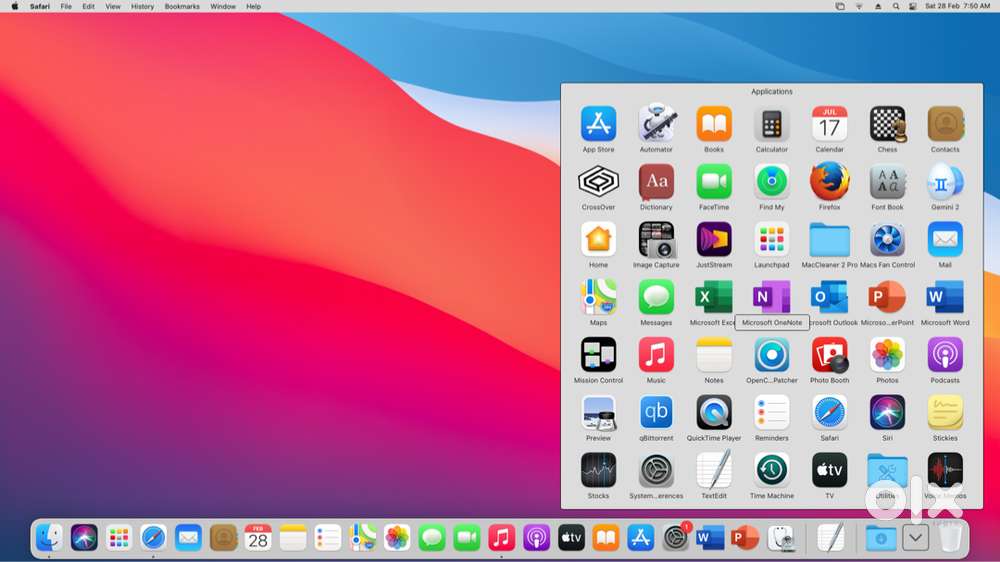Open the Gemini 2 app
This screenshot has width=1000, height=562.
(x=945, y=182)
